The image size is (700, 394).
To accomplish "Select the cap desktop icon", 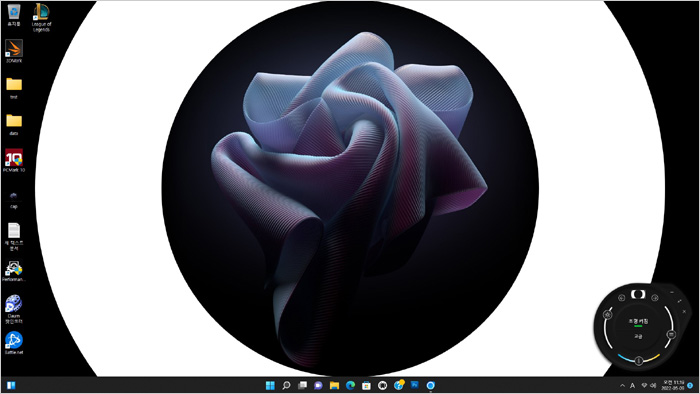I will tap(14, 200).
